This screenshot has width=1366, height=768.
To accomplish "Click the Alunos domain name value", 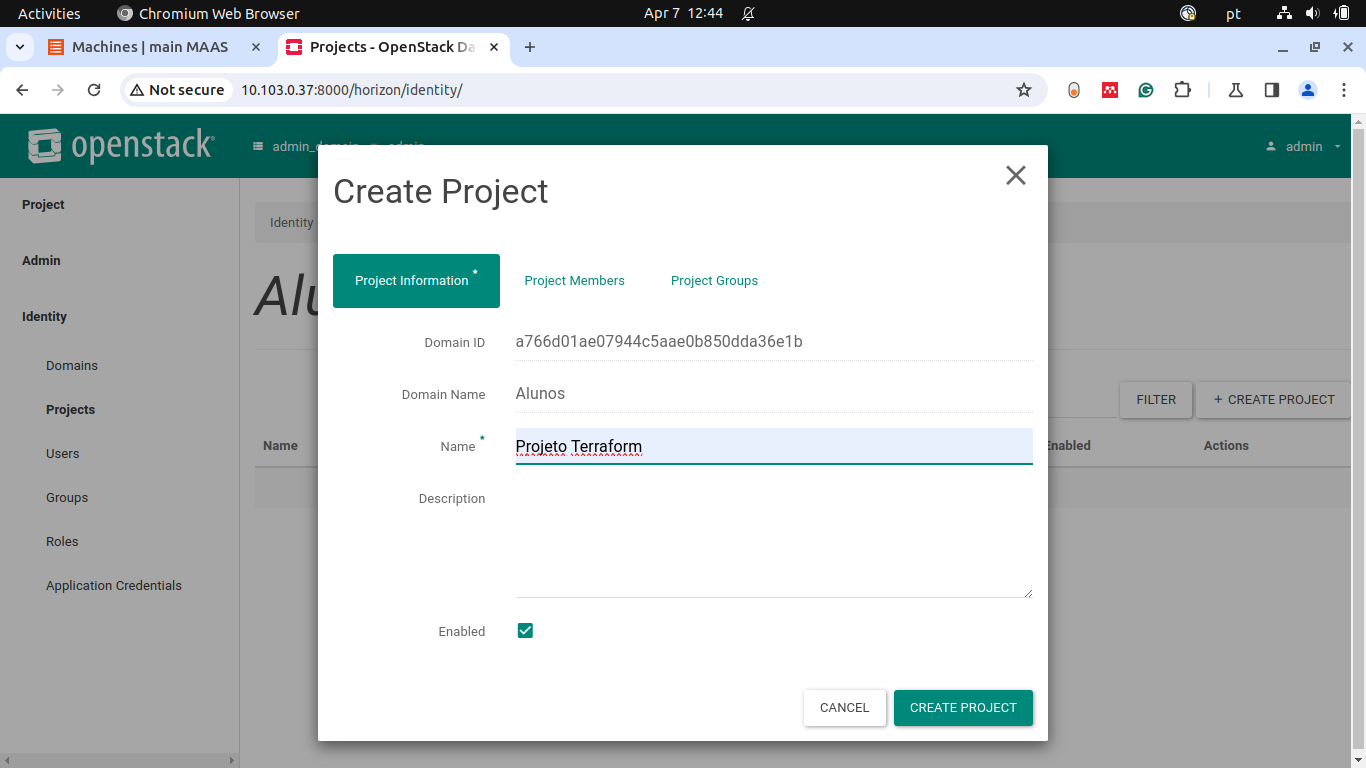I will tap(540, 393).
